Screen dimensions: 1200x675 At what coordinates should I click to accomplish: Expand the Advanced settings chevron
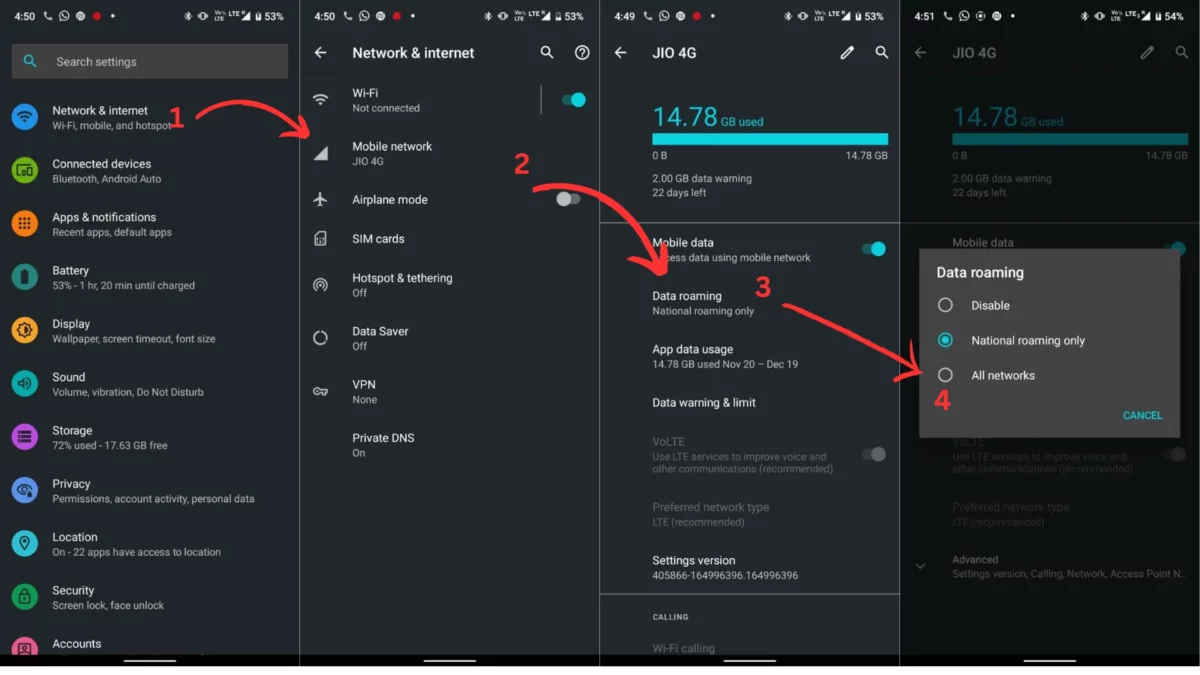[x=920, y=566]
